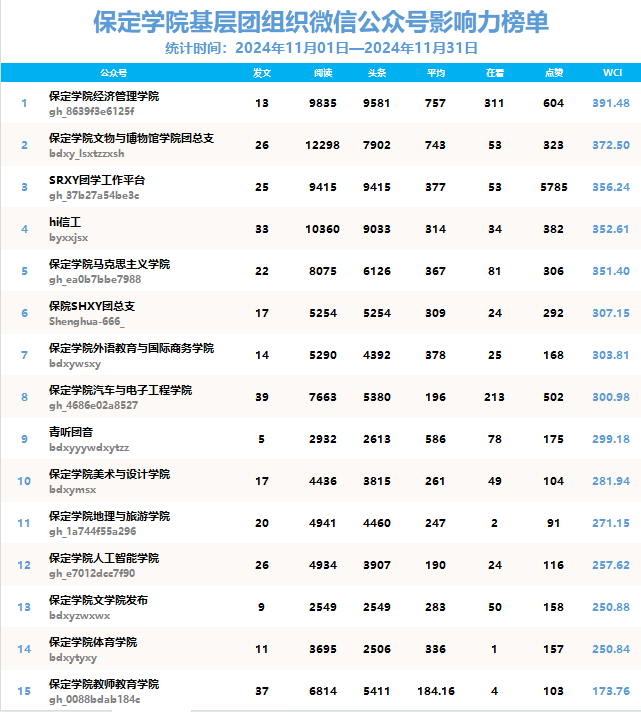
Task: Click account ID byxxjsx
Action: [69, 237]
